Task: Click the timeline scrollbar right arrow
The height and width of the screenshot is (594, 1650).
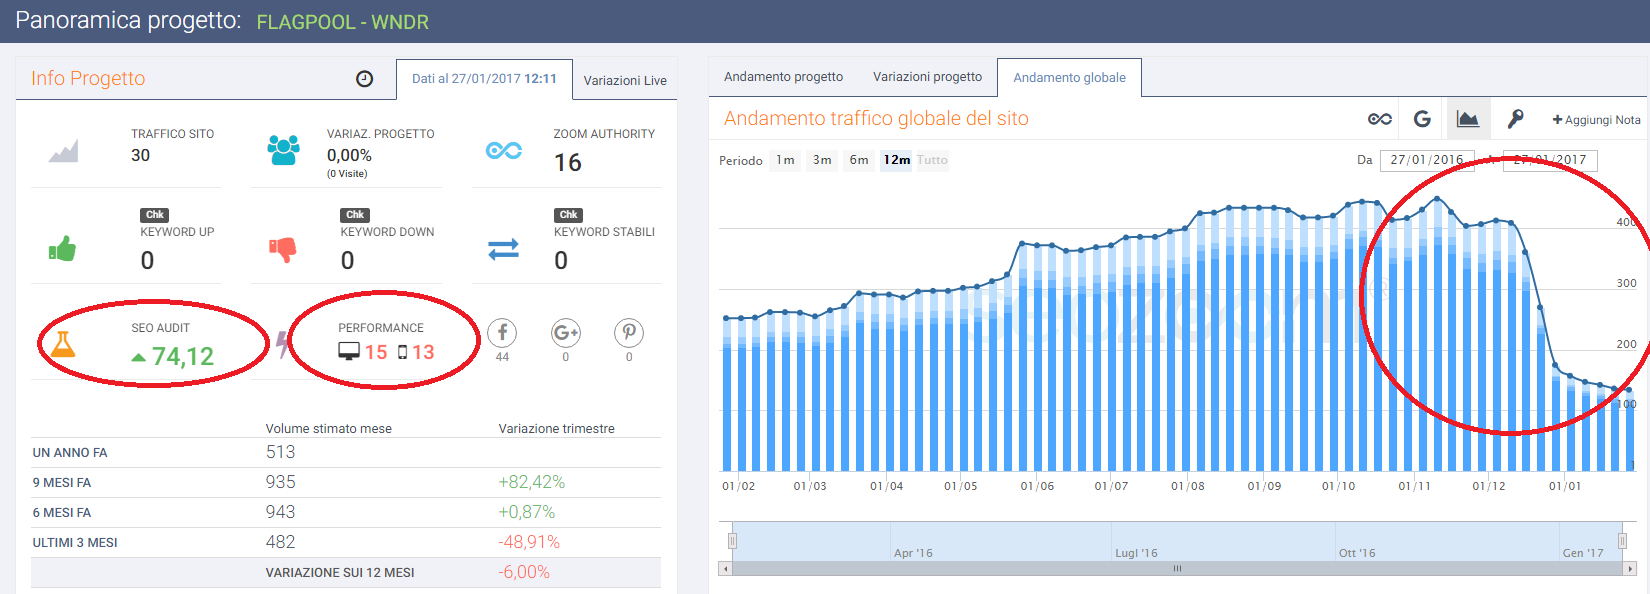Action: coord(1630,568)
